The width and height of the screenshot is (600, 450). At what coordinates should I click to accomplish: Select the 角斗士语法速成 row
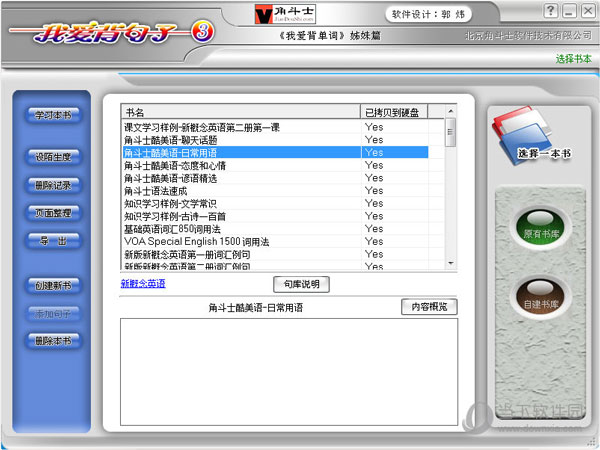pos(276,191)
